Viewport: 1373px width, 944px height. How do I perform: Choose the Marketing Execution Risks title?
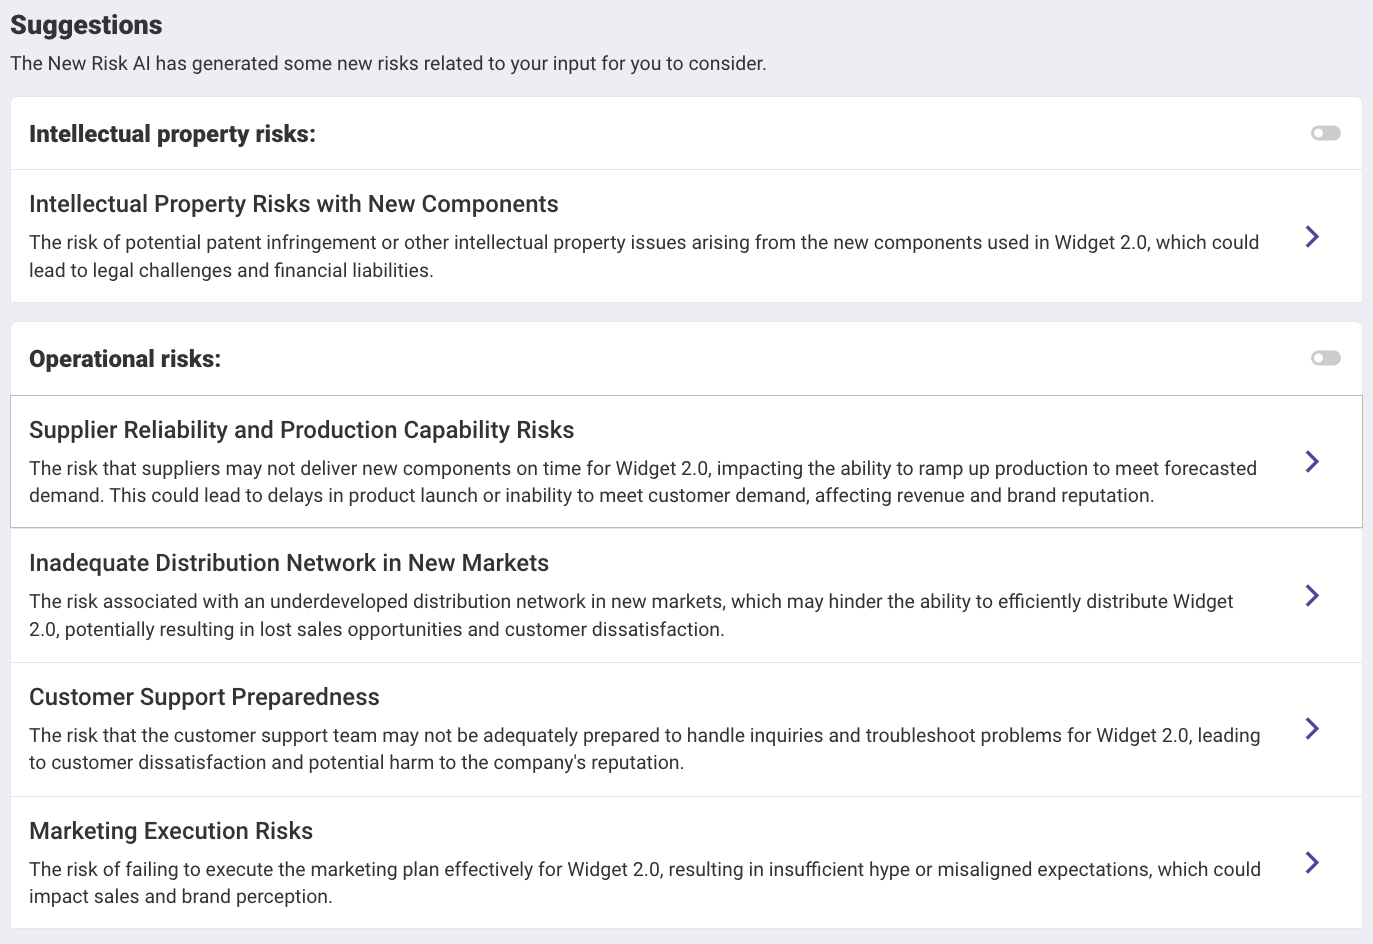click(x=171, y=831)
